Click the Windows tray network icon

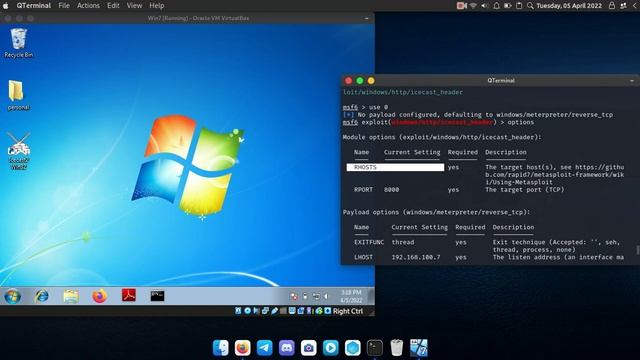click(316, 296)
